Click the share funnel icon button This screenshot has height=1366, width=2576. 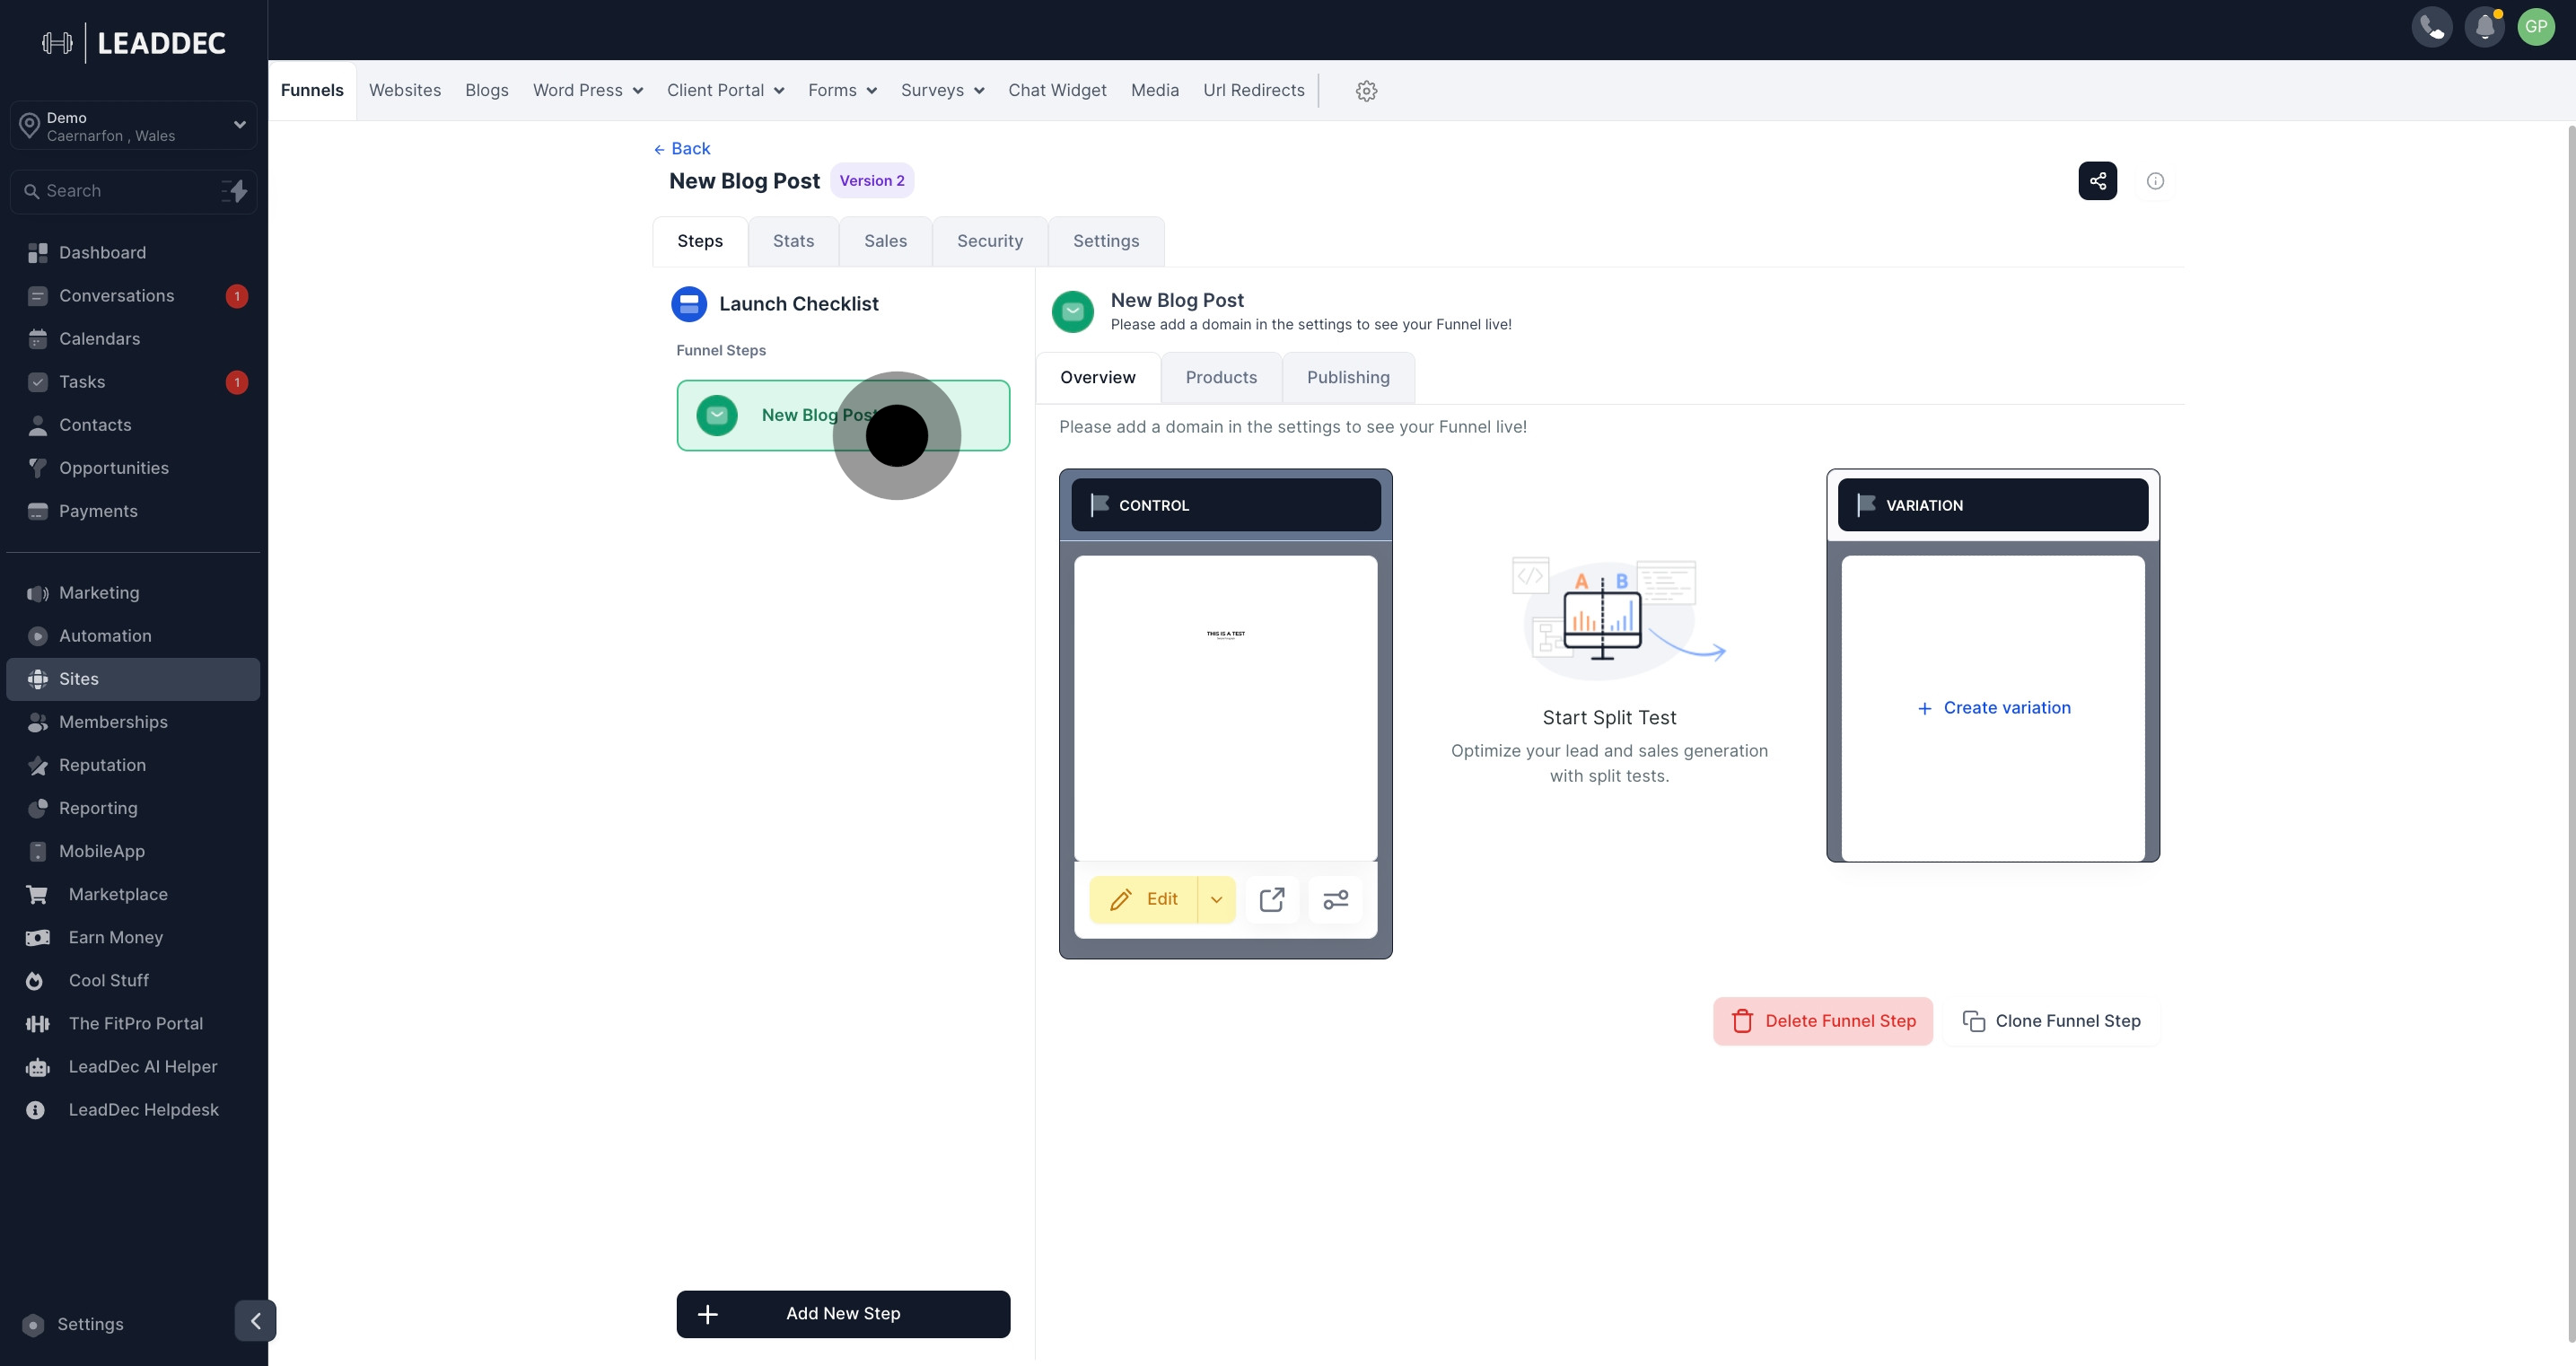point(2097,181)
